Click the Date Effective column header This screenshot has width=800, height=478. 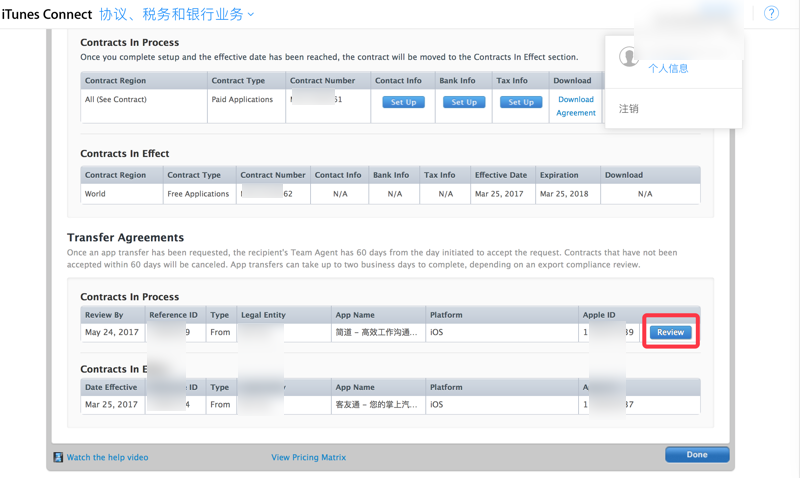(x=111, y=387)
